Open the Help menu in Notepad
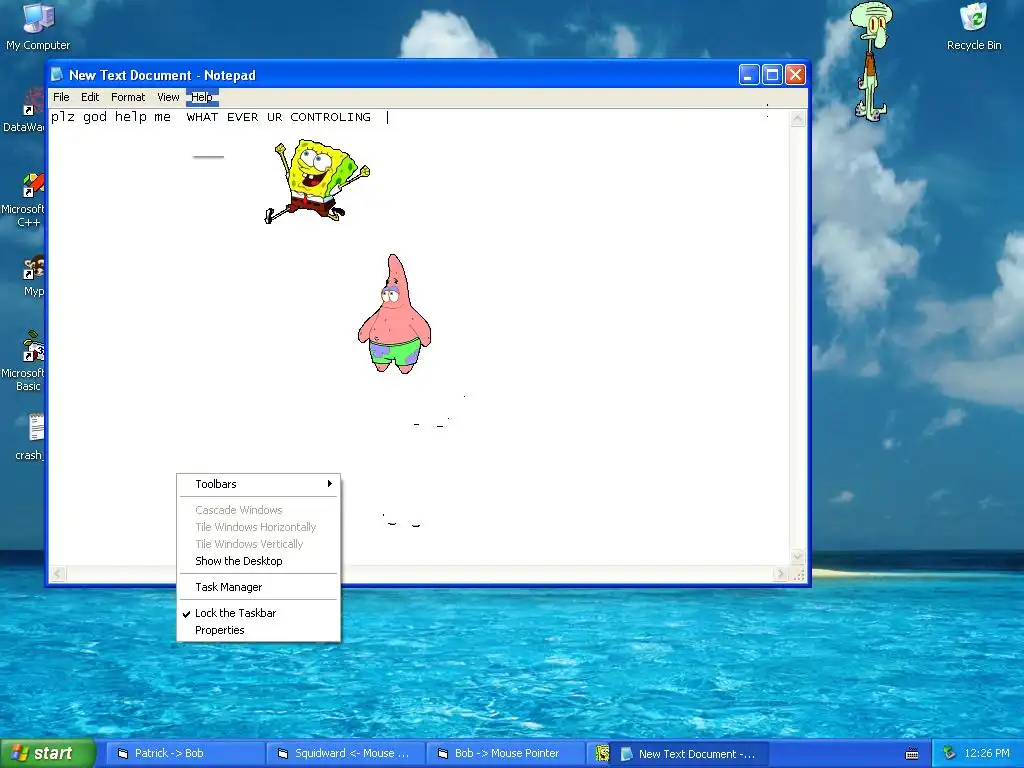Image resolution: width=1024 pixels, height=768 pixels. [202, 97]
